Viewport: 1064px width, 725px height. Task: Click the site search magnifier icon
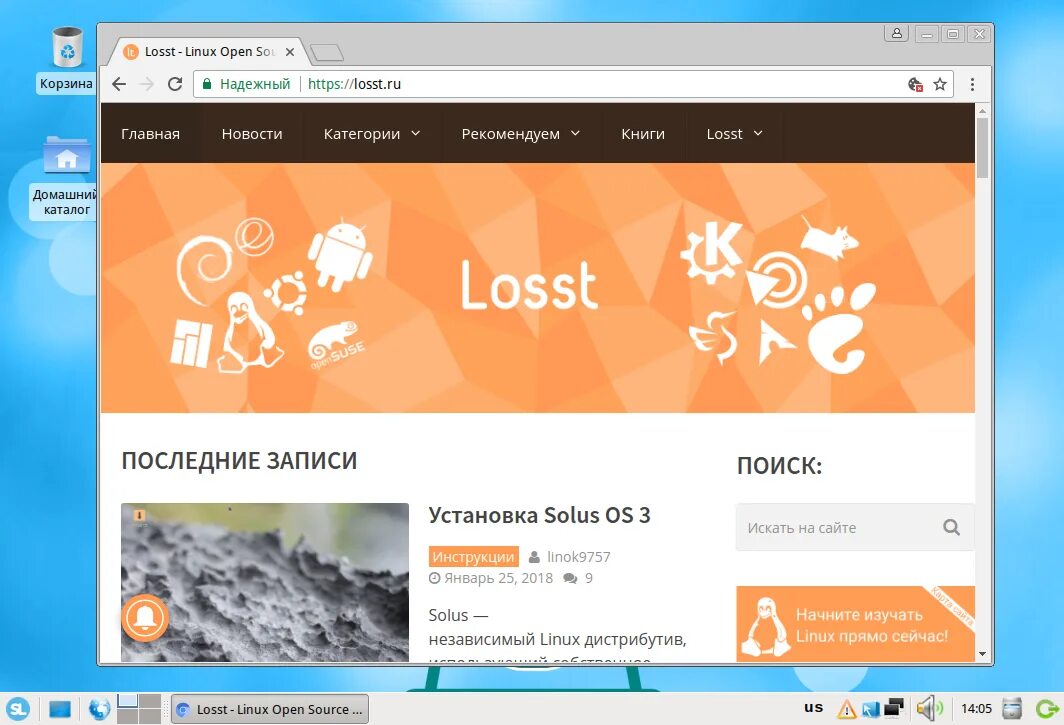click(951, 527)
